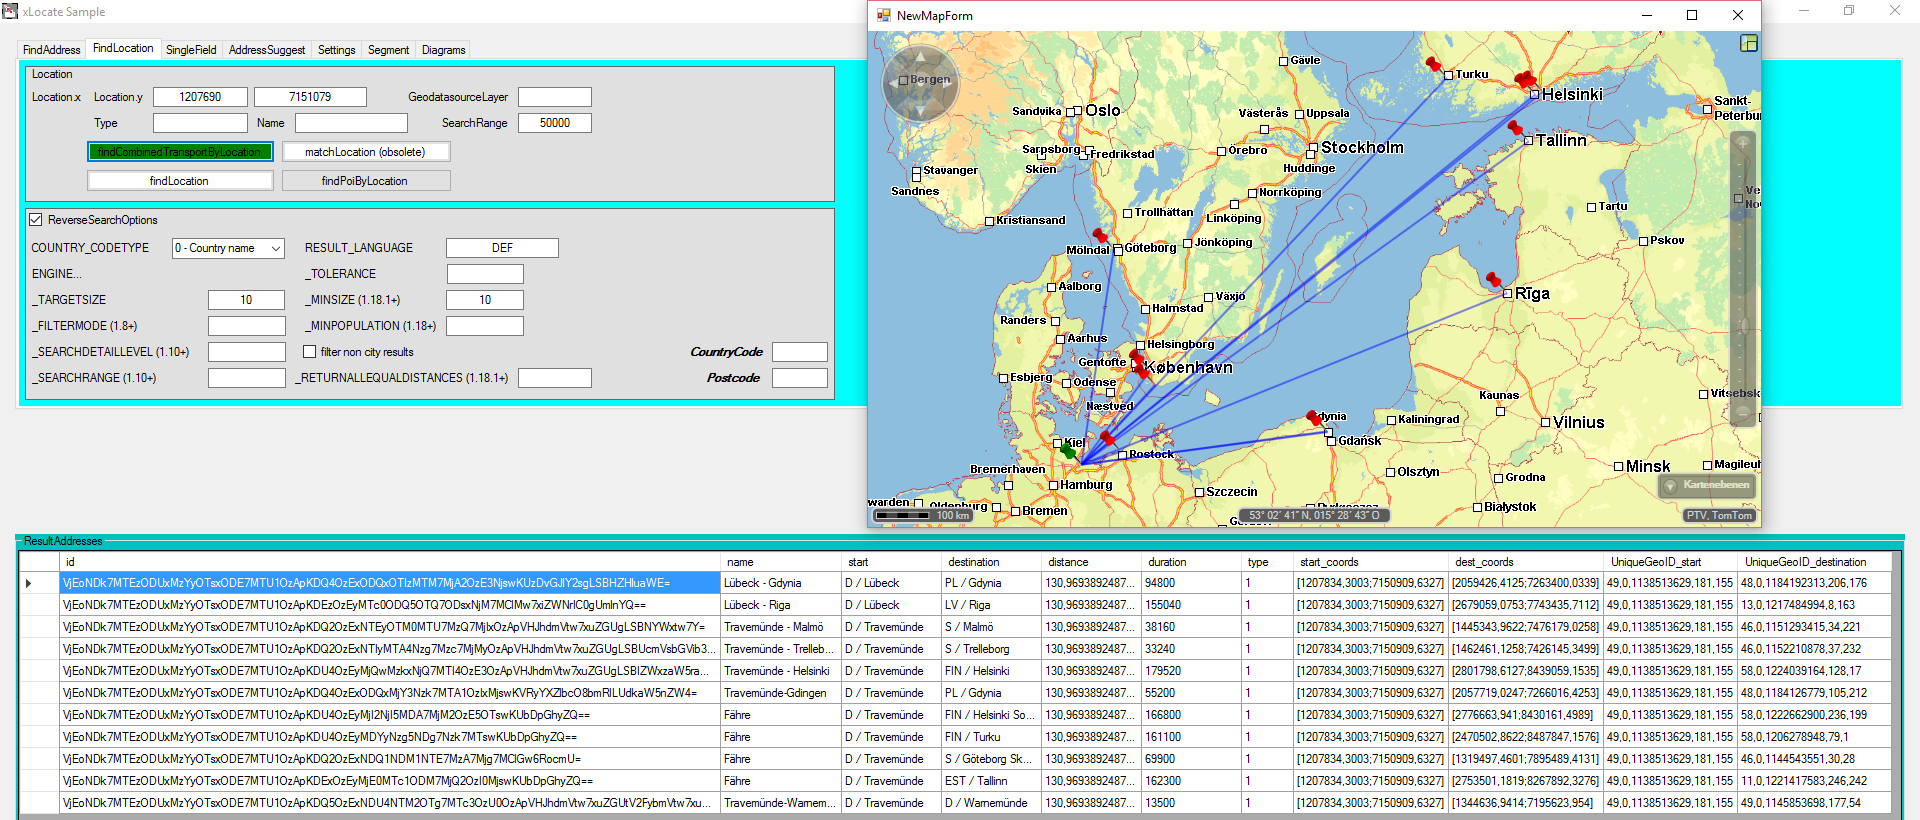Switch to the SingleField tab

191,50
